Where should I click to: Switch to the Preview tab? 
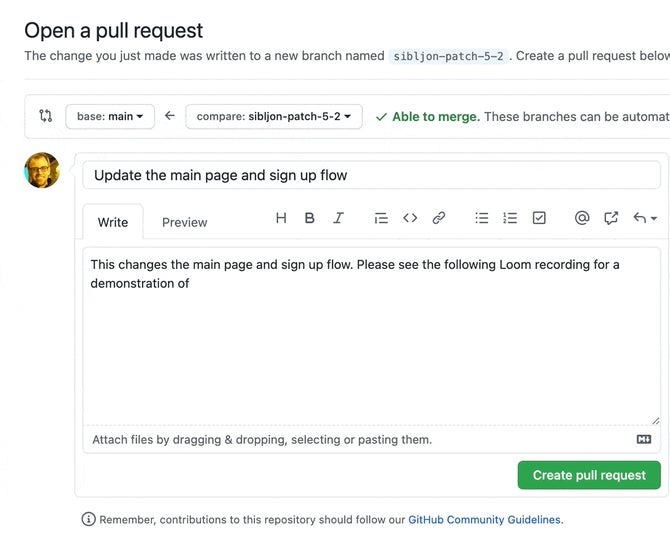[185, 222]
